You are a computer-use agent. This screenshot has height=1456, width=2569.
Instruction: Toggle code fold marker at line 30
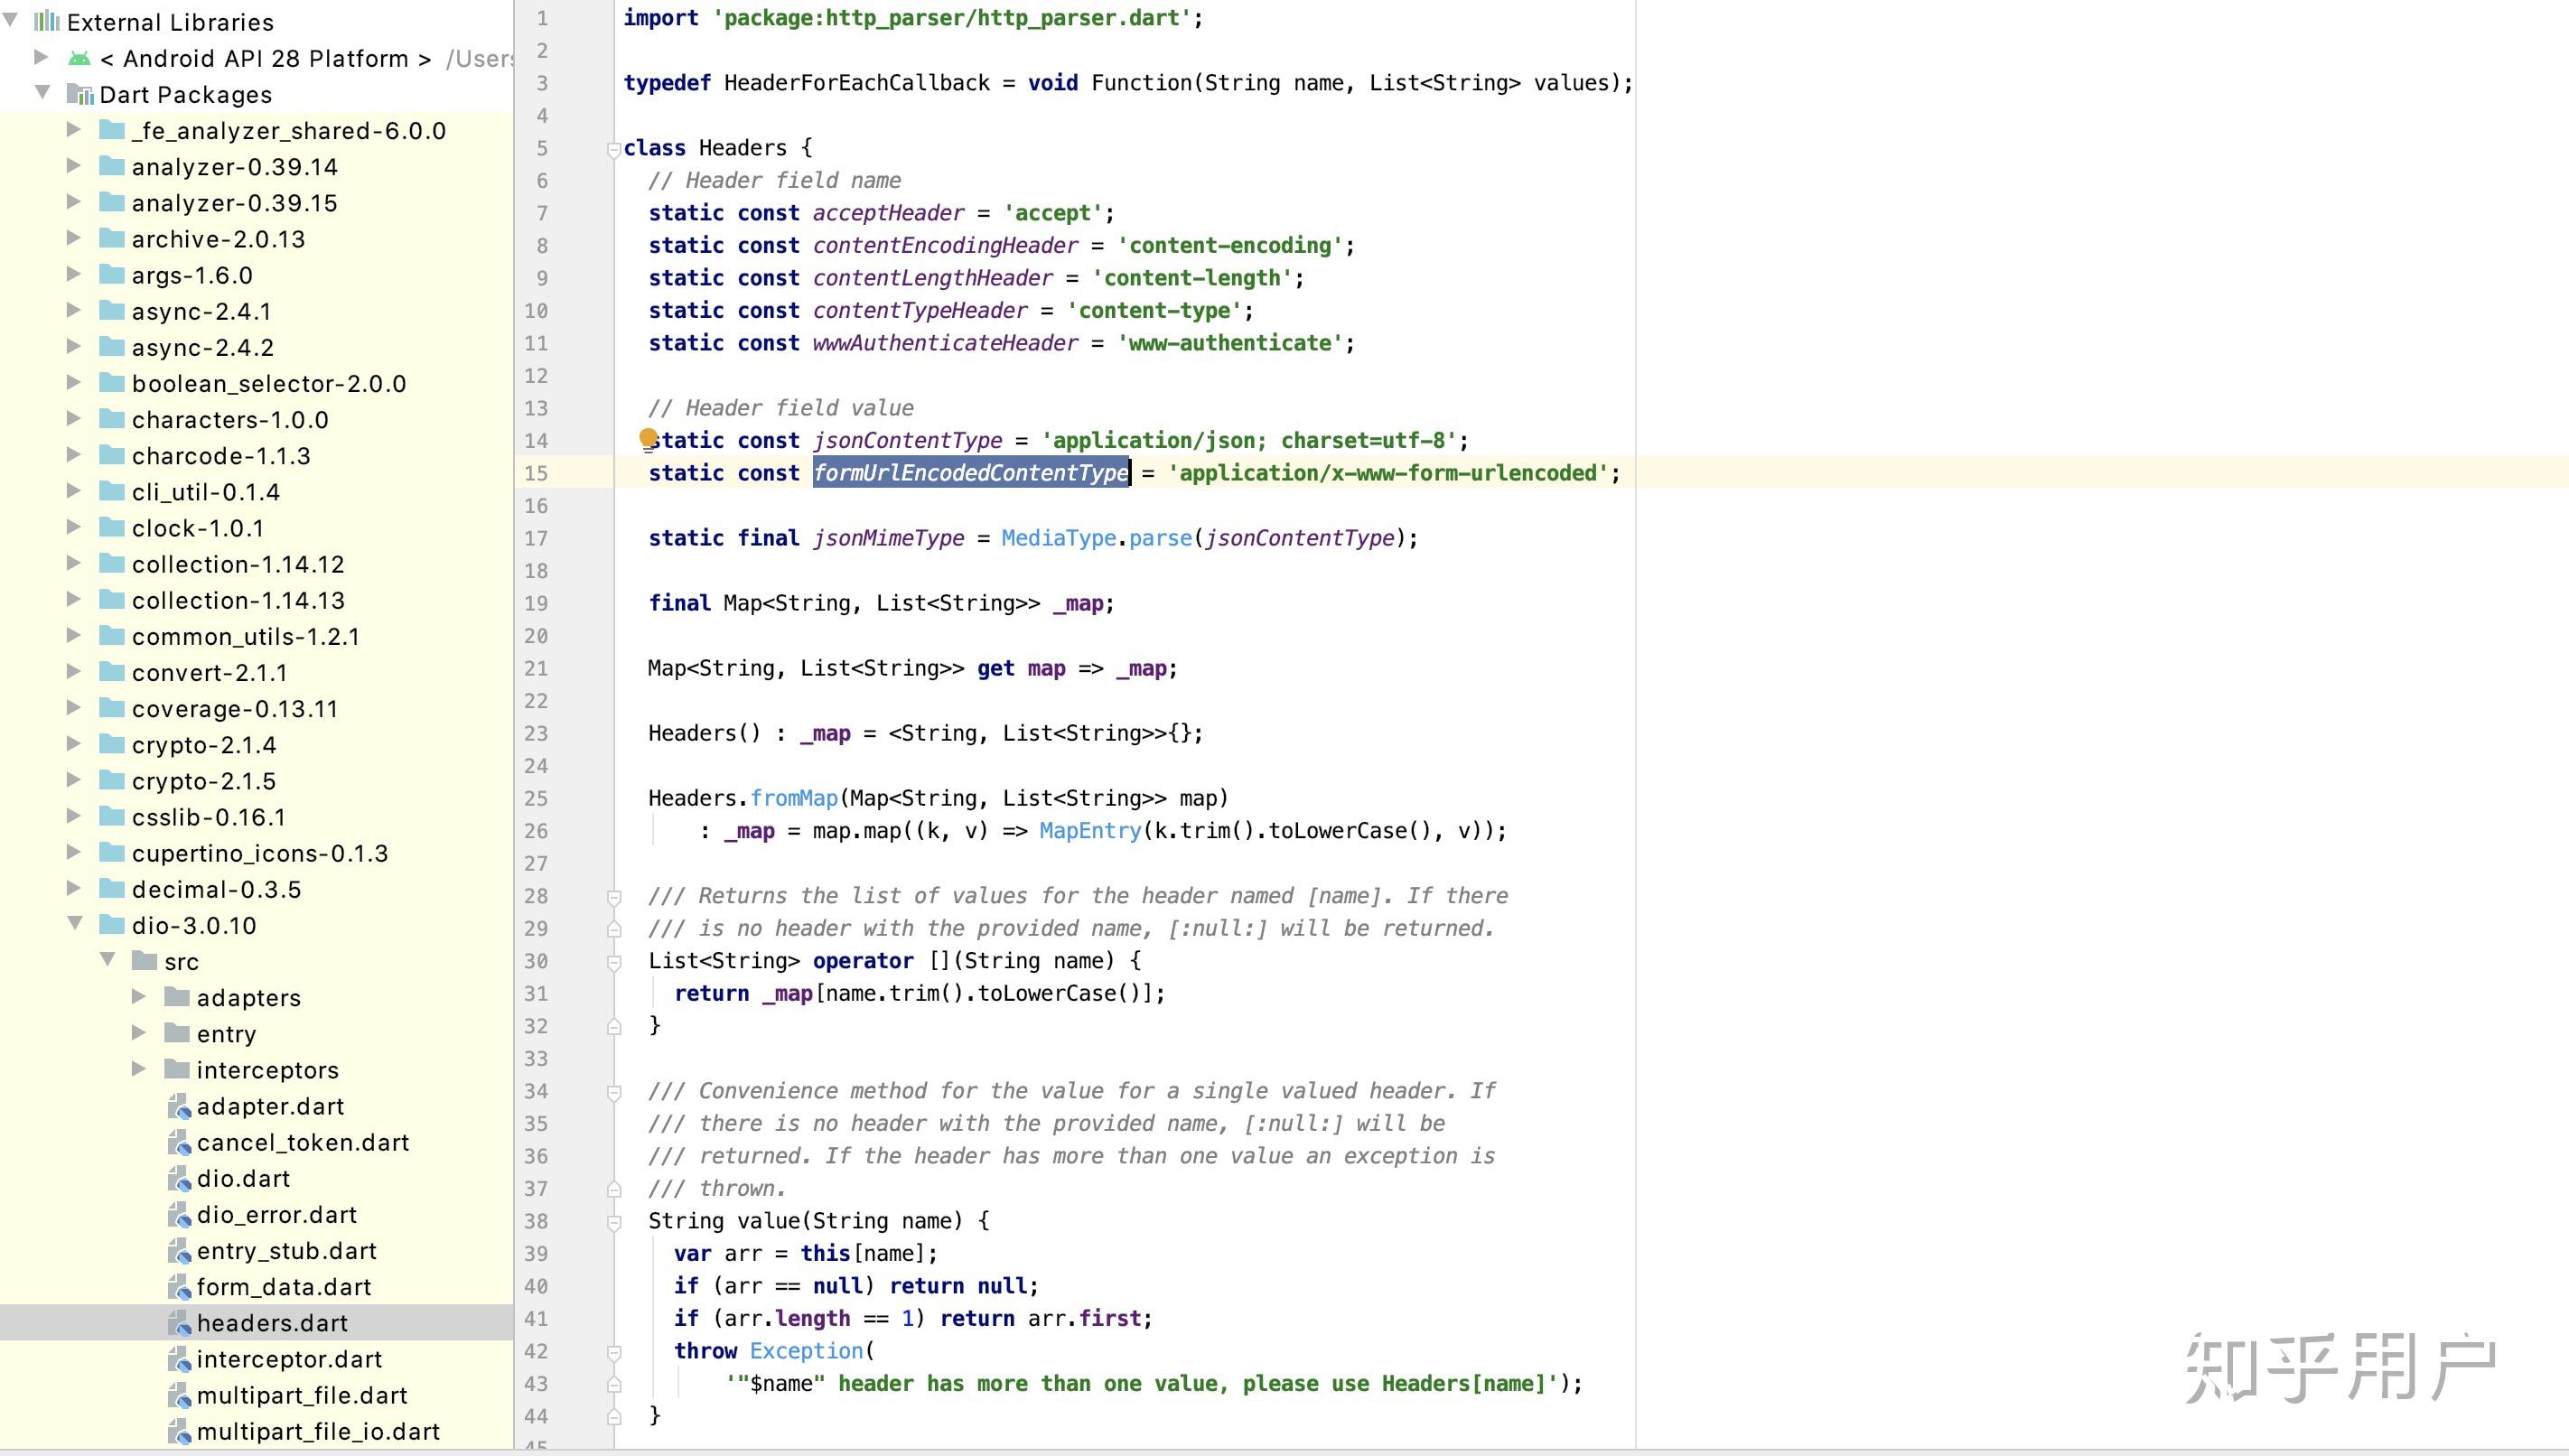coord(614,962)
